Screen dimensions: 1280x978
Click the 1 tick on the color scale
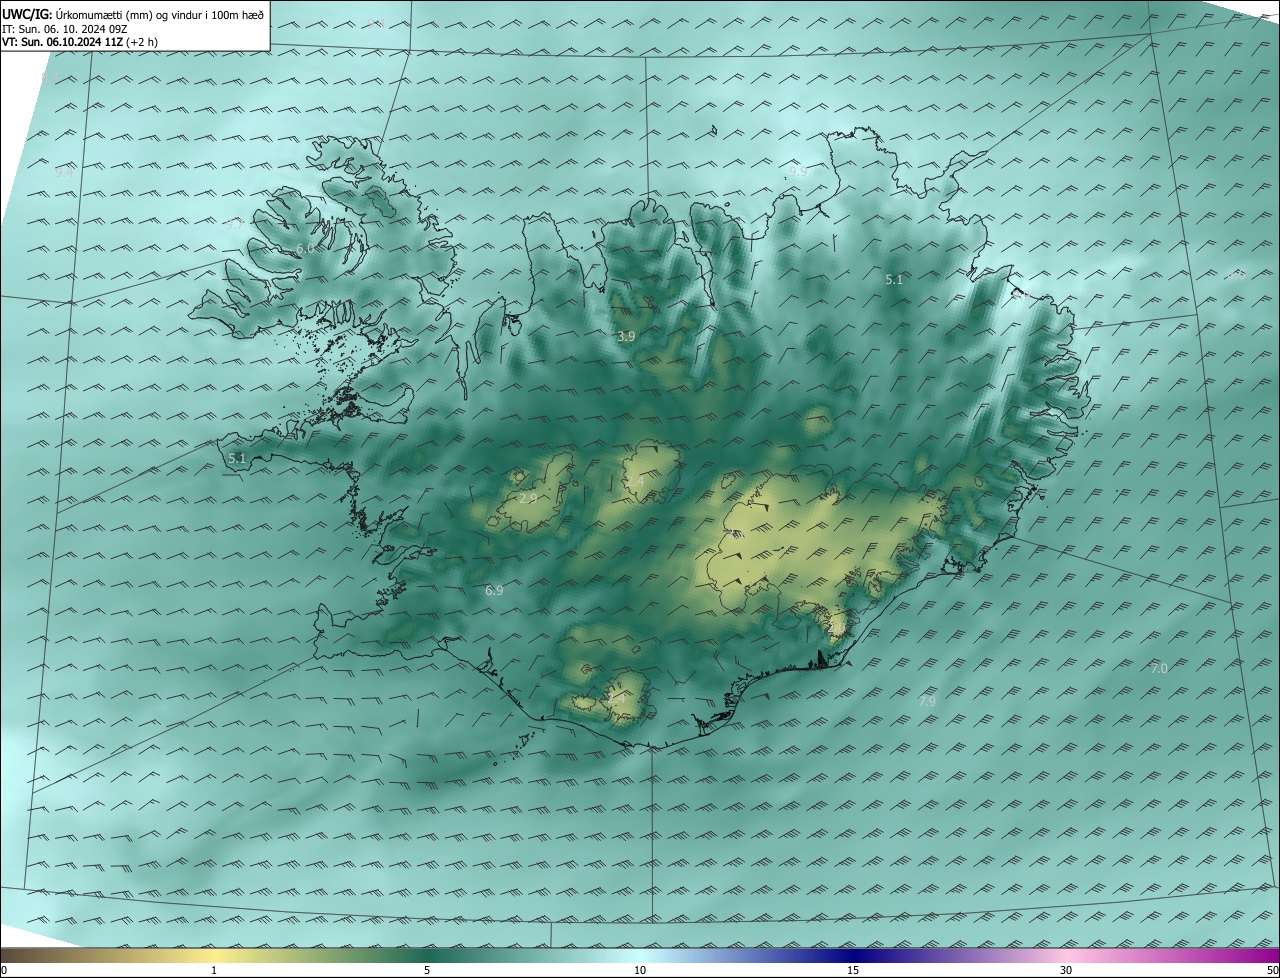point(214,971)
